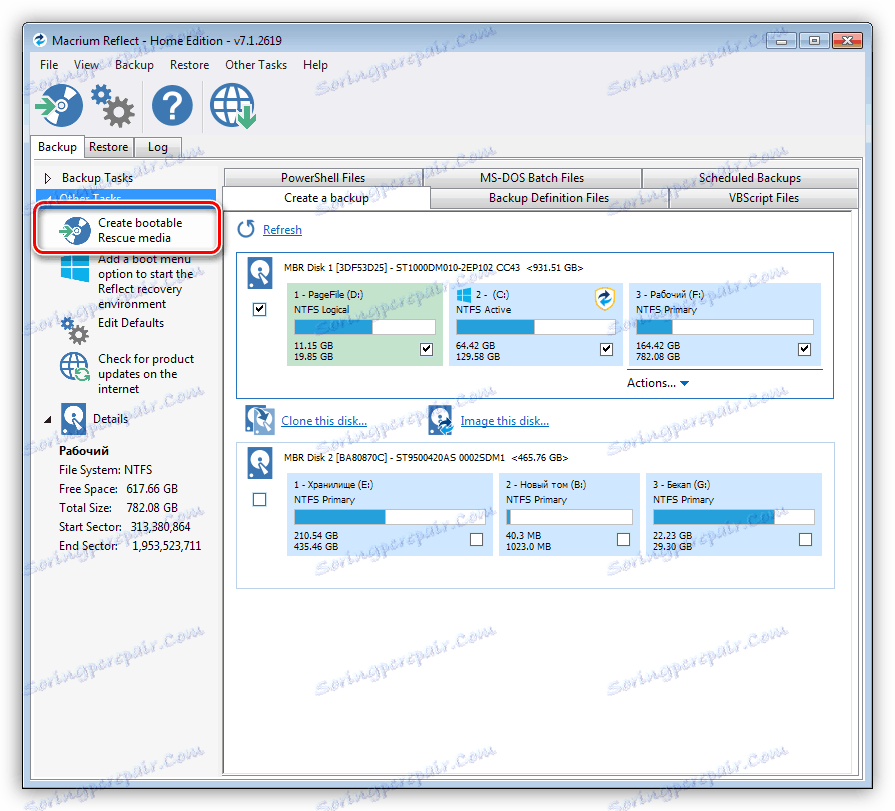
Task: Select the Create a backup tab
Action: click(x=326, y=198)
